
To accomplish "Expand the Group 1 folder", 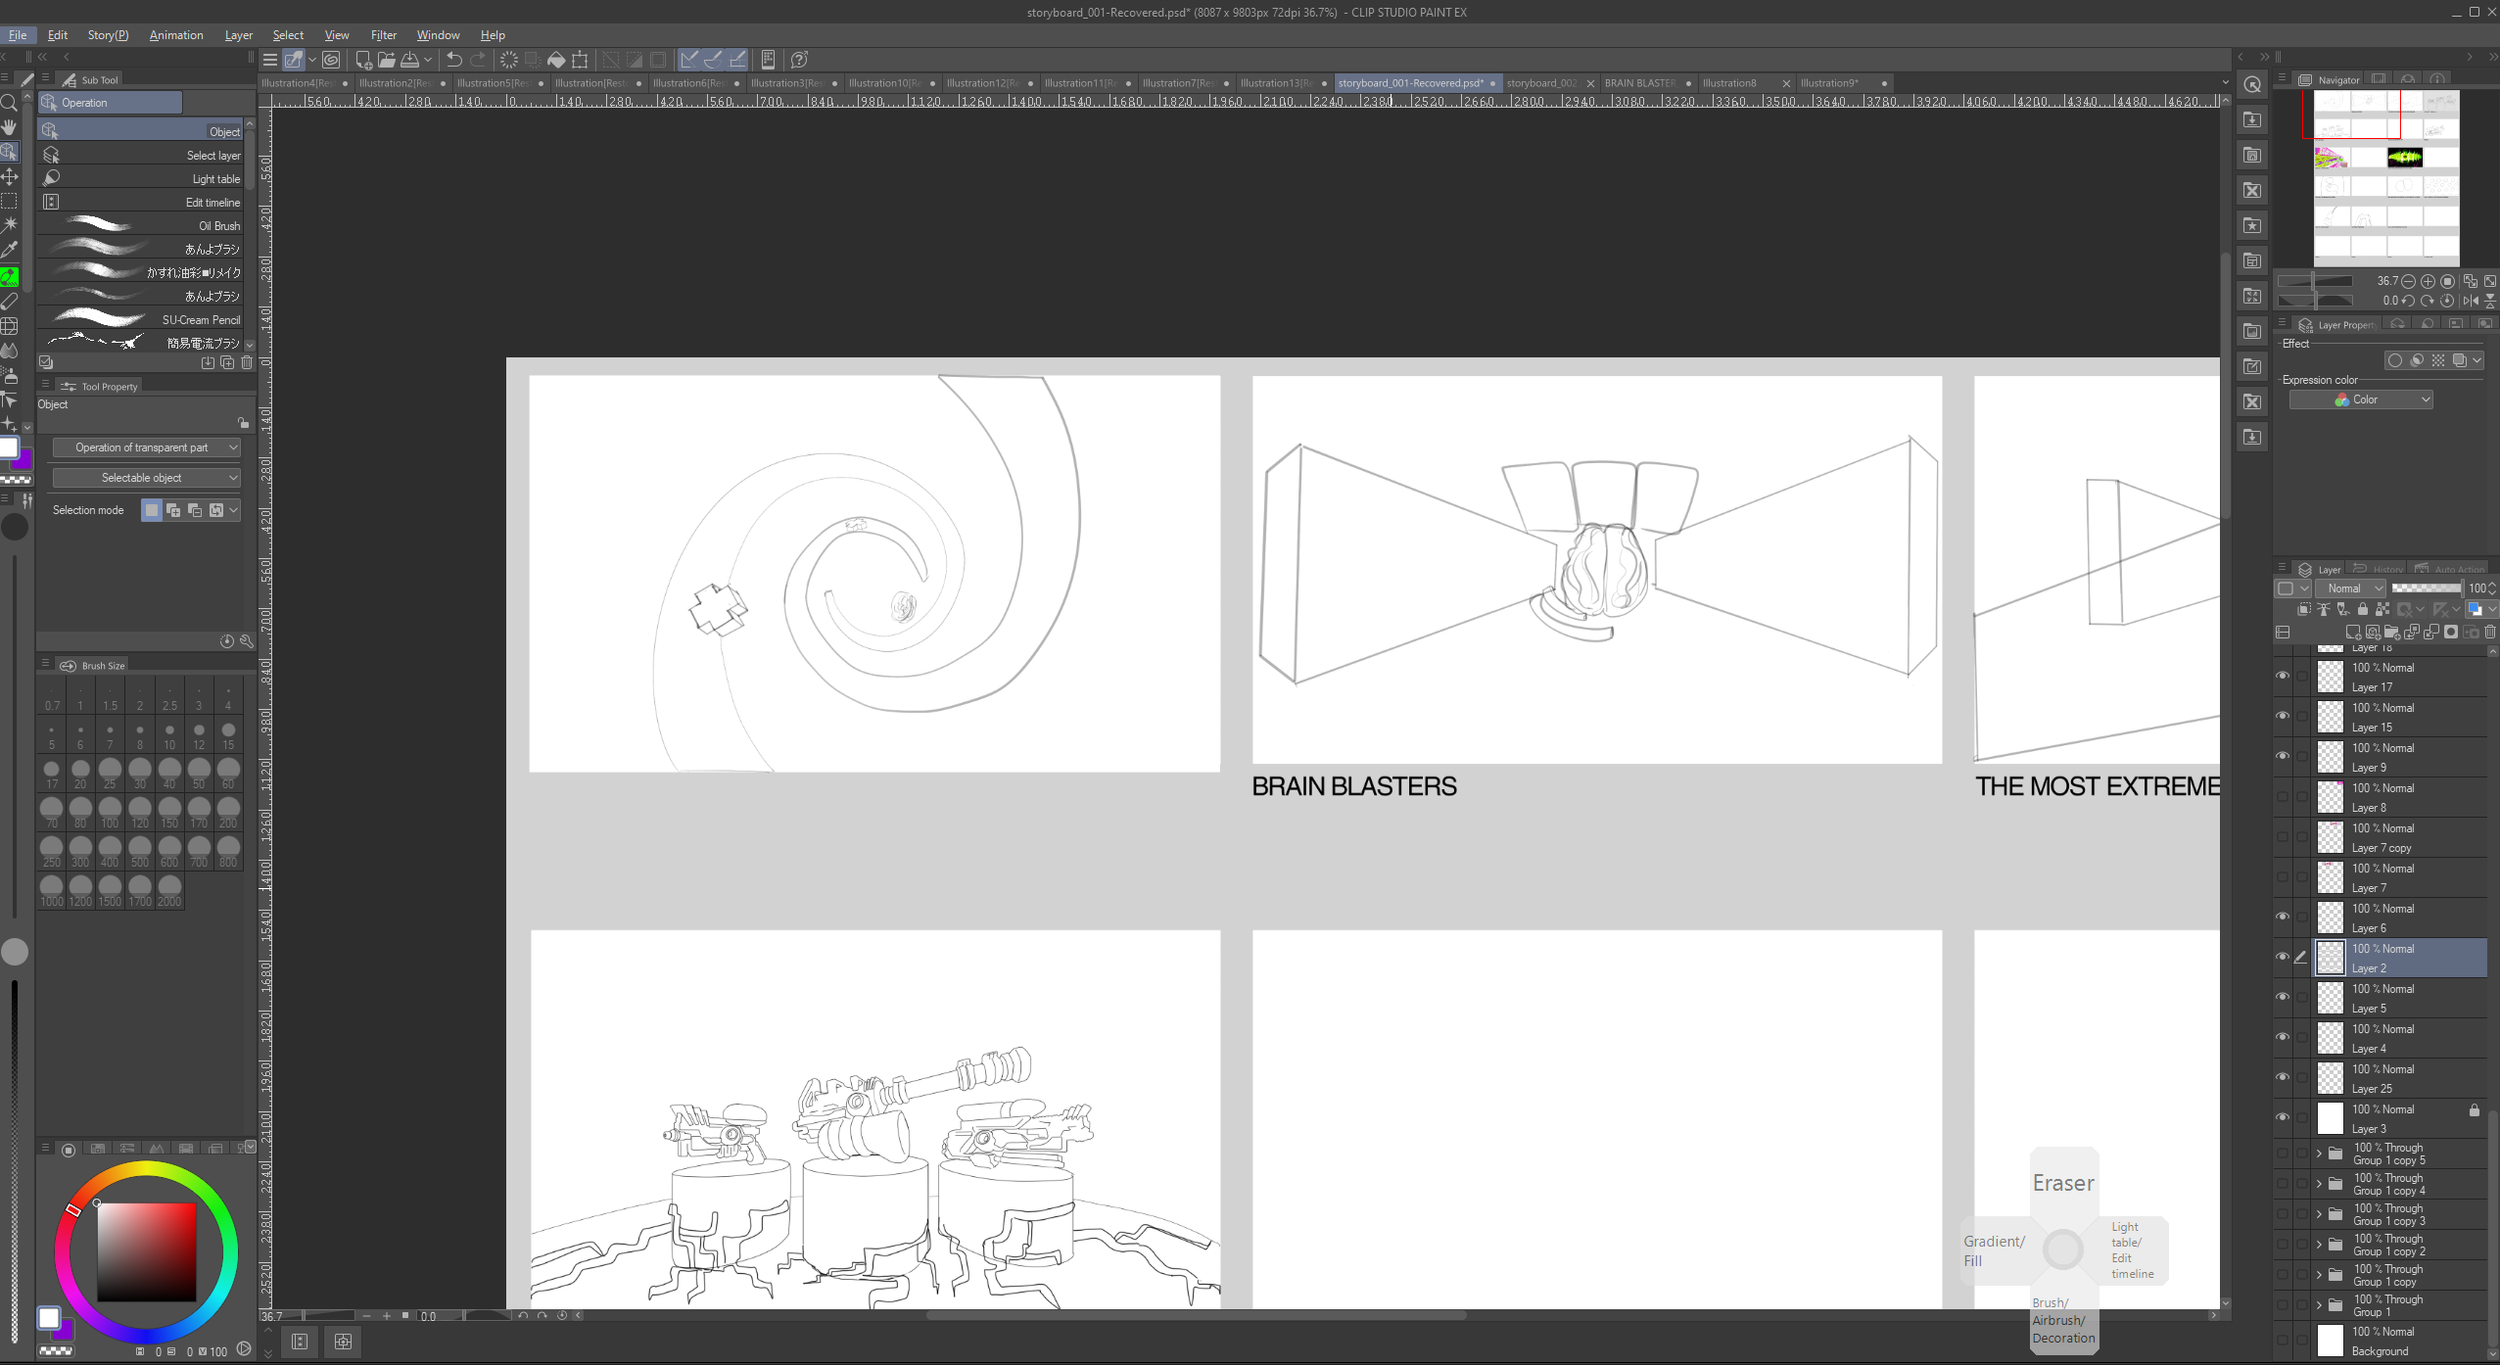I will tap(2319, 1306).
